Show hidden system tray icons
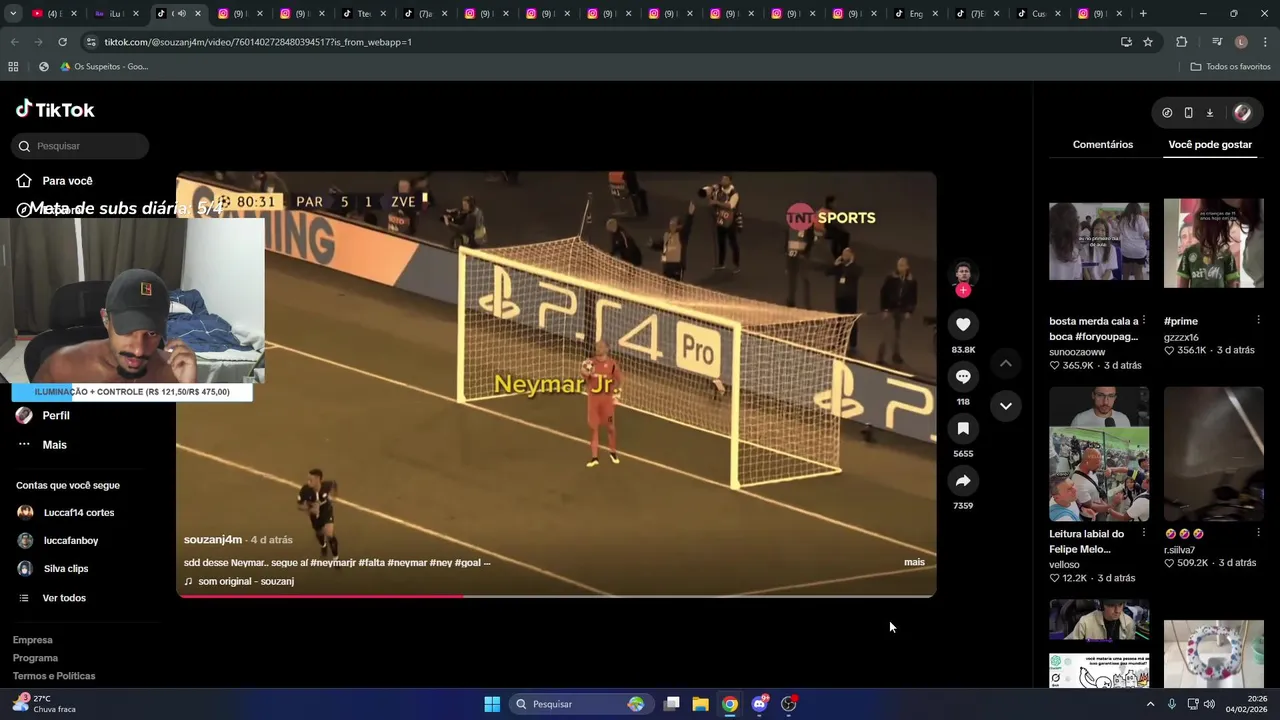This screenshot has height=720, width=1280. click(x=1150, y=704)
